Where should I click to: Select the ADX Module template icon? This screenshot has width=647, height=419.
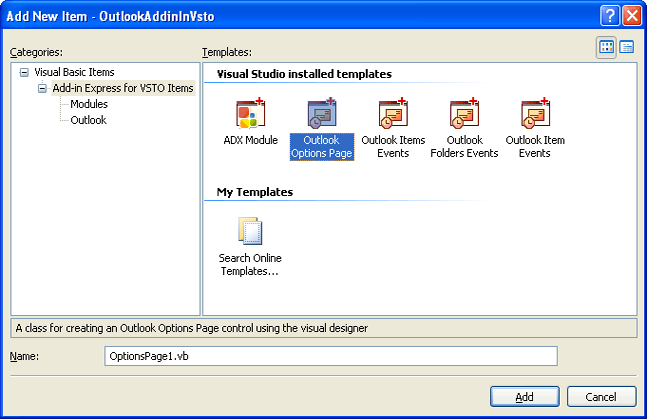250,113
